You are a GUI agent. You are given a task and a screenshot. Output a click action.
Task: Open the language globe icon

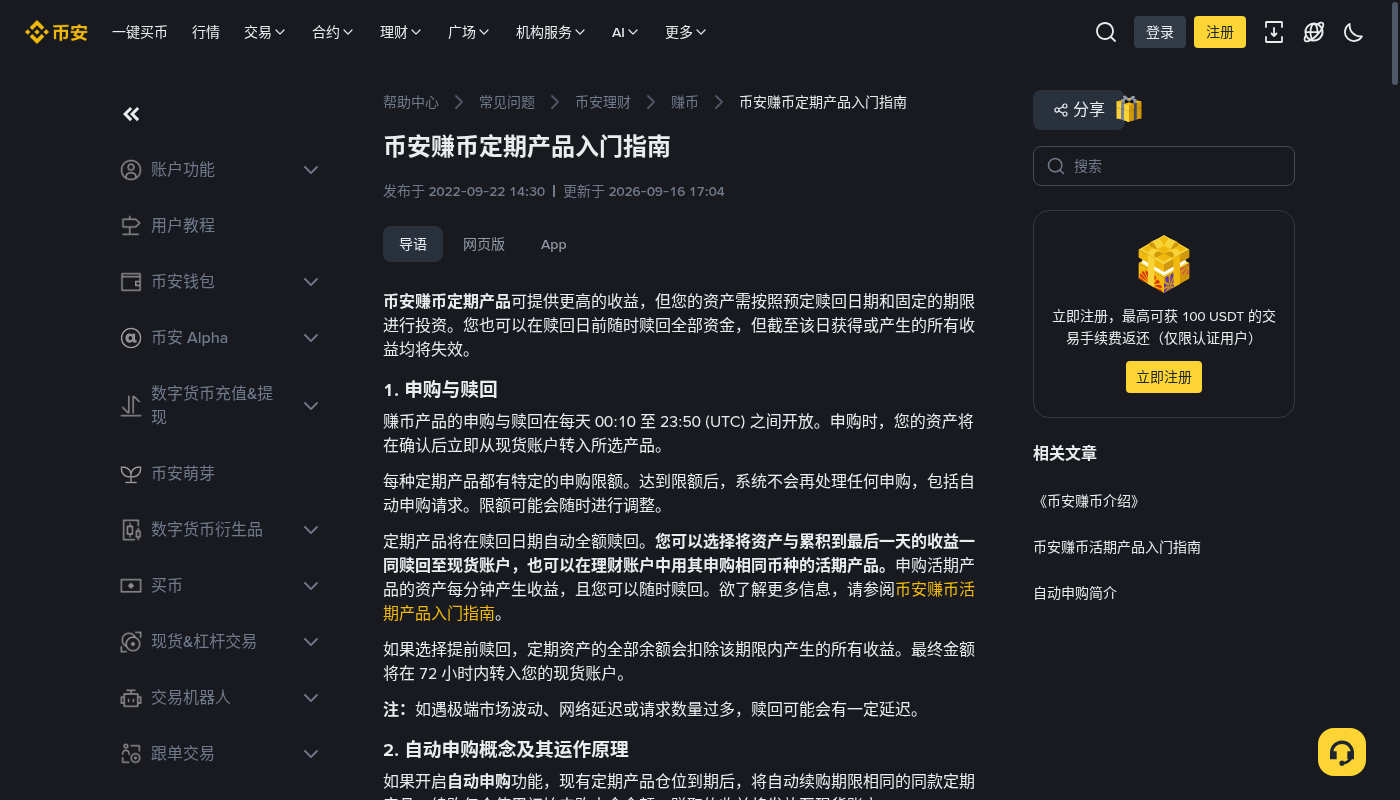click(x=1314, y=32)
